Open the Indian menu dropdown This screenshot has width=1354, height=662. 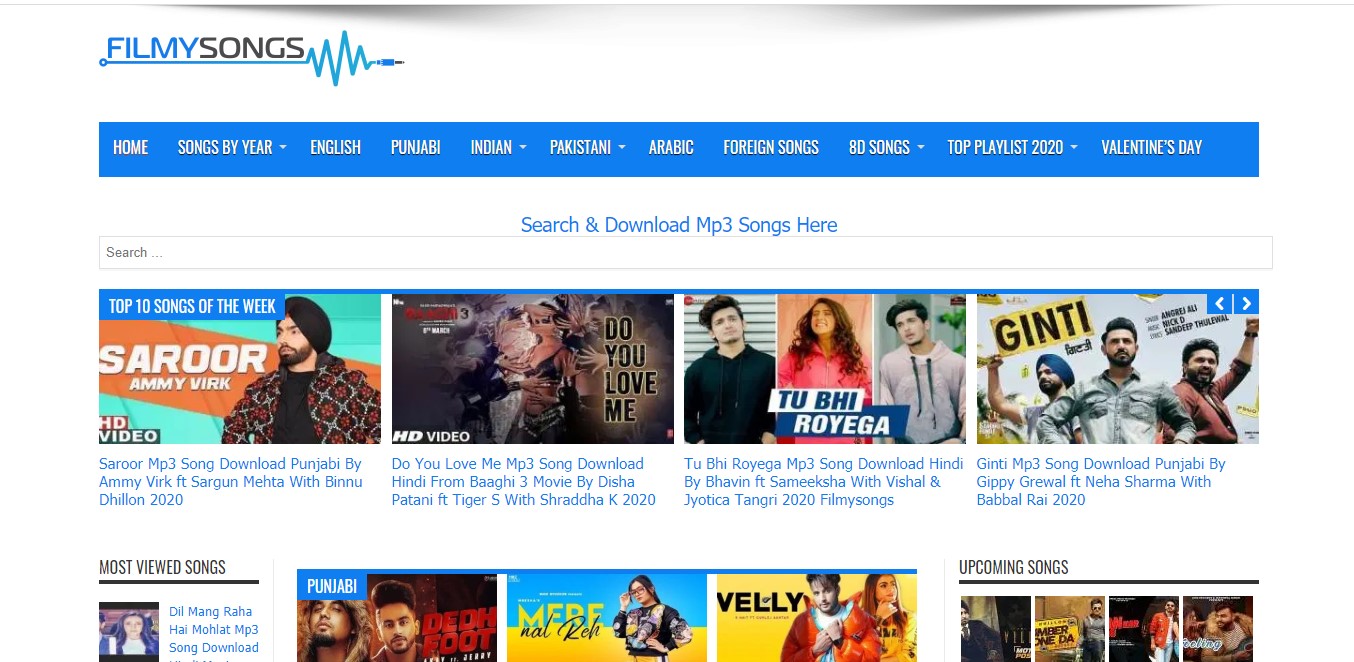pyautogui.click(x=498, y=148)
